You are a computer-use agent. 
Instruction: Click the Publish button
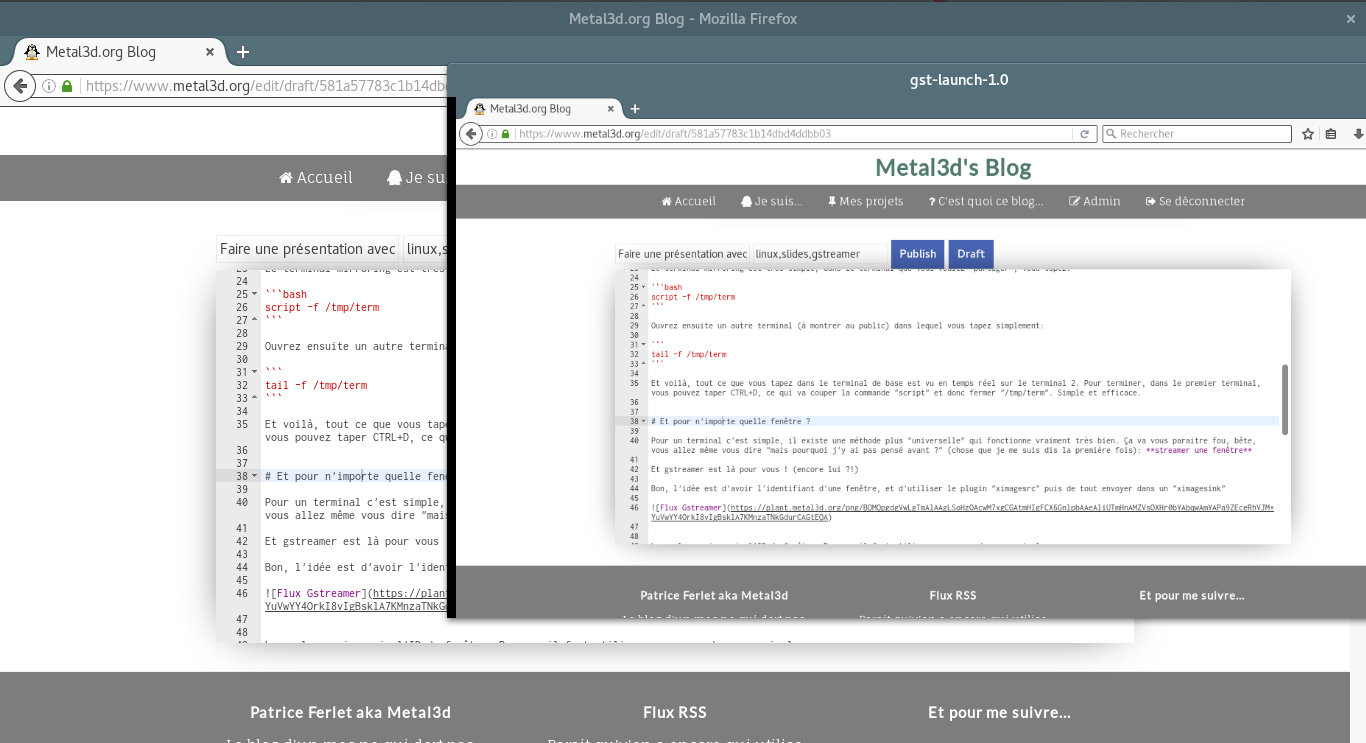[918, 254]
